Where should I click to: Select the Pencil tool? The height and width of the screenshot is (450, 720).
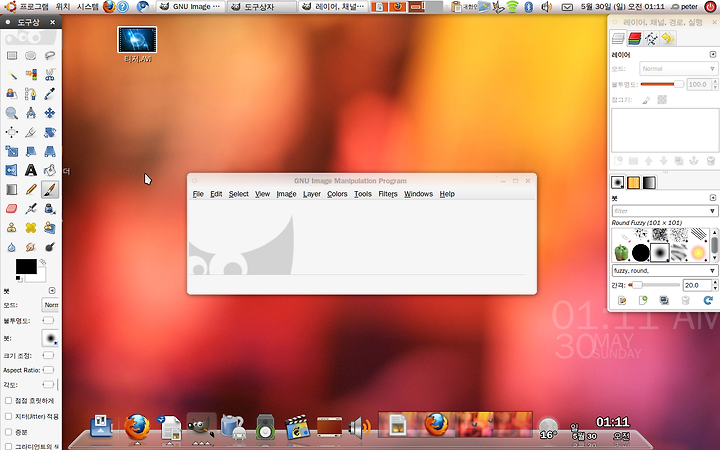tap(31, 189)
